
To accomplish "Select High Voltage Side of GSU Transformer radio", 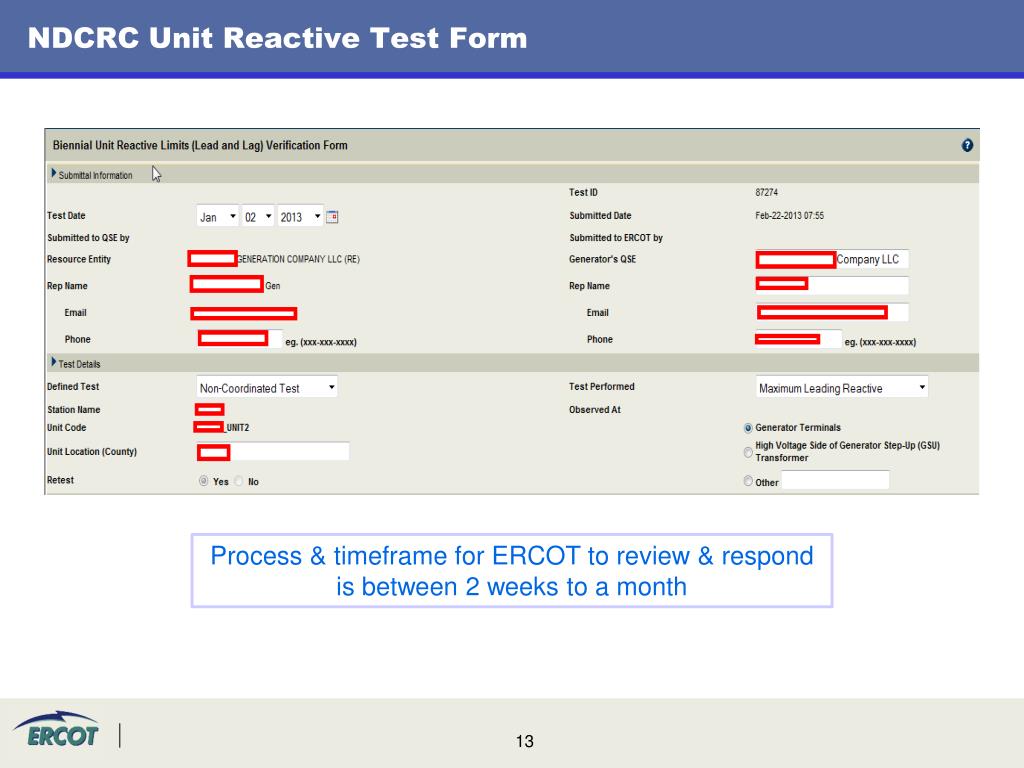I will [748, 452].
